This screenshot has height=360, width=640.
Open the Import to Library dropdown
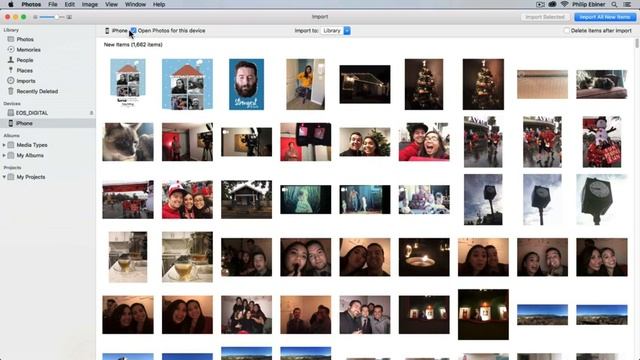[336, 31]
